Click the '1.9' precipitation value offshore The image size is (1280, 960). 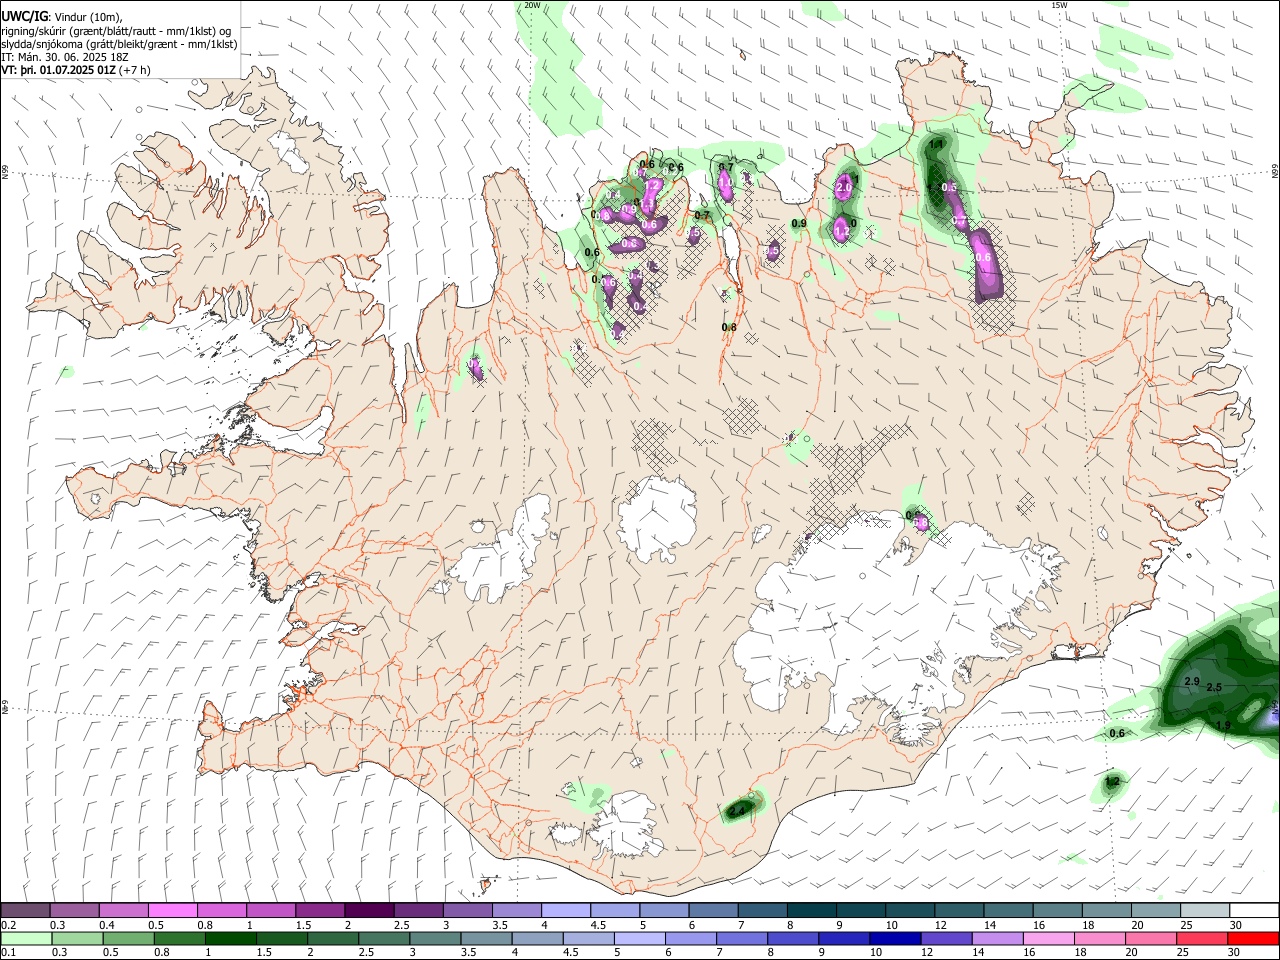coord(1223,725)
